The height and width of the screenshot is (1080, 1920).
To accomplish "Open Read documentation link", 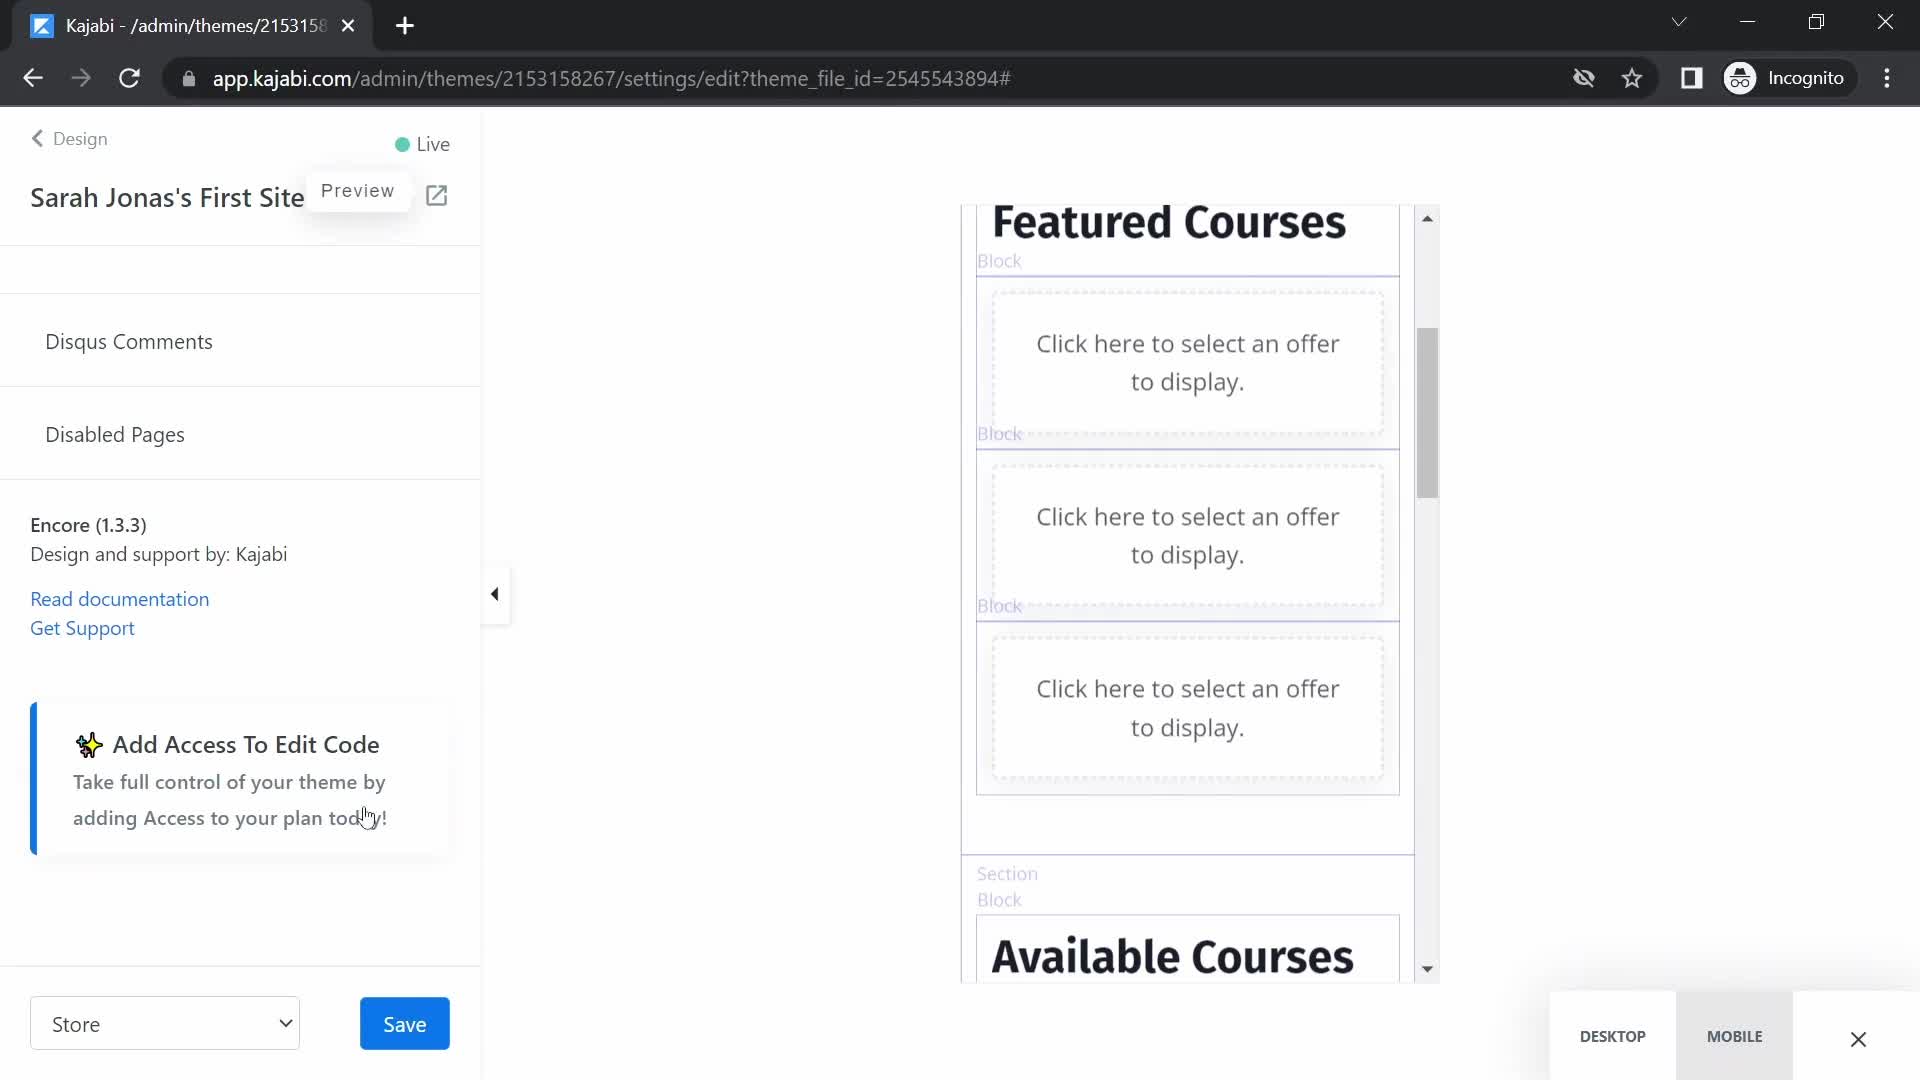I will tap(120, 599).
